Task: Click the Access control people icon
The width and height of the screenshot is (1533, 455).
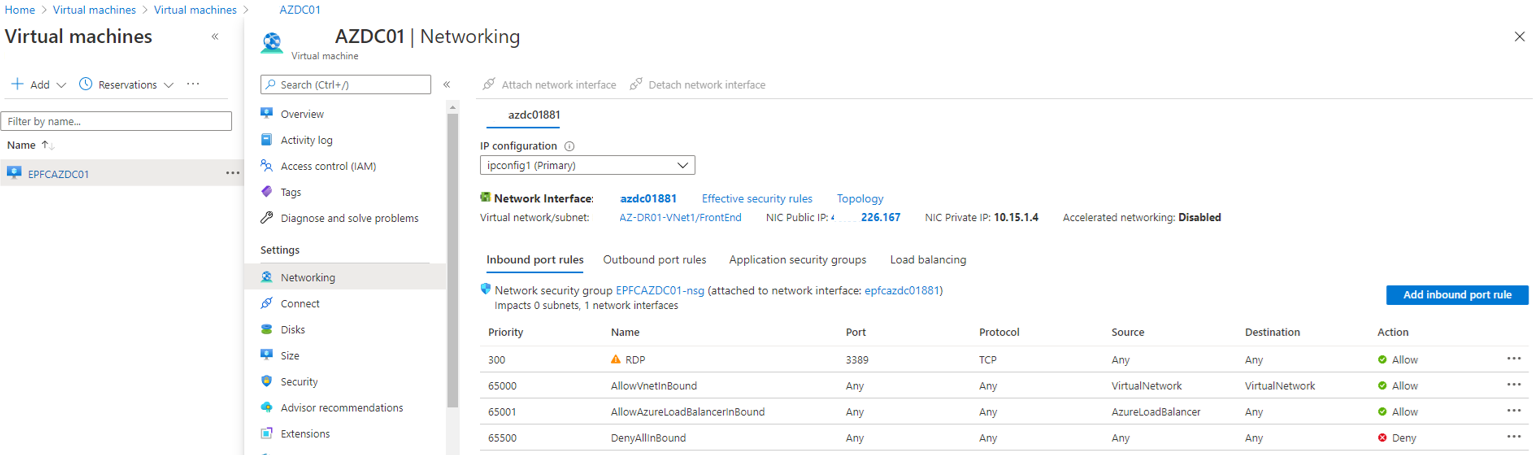Action: [266, 166]
